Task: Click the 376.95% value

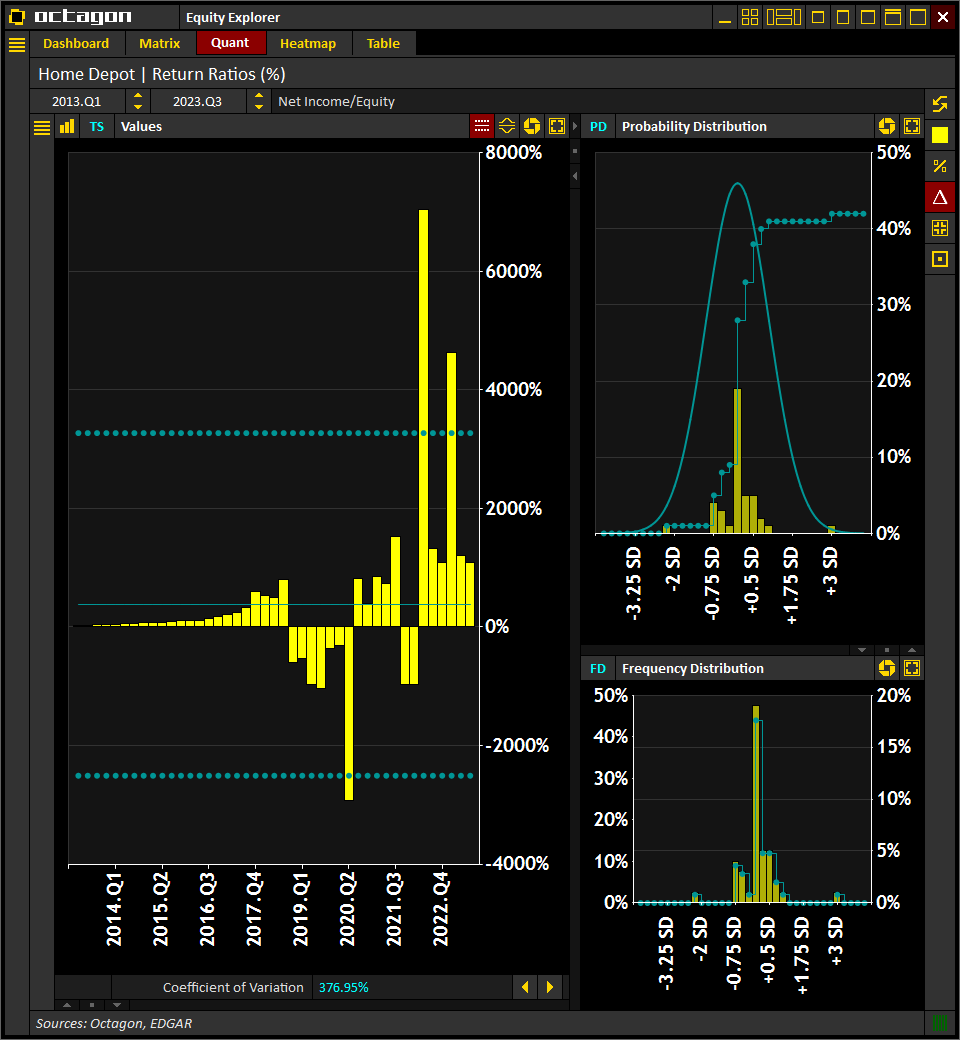Action: pos(344,988)
